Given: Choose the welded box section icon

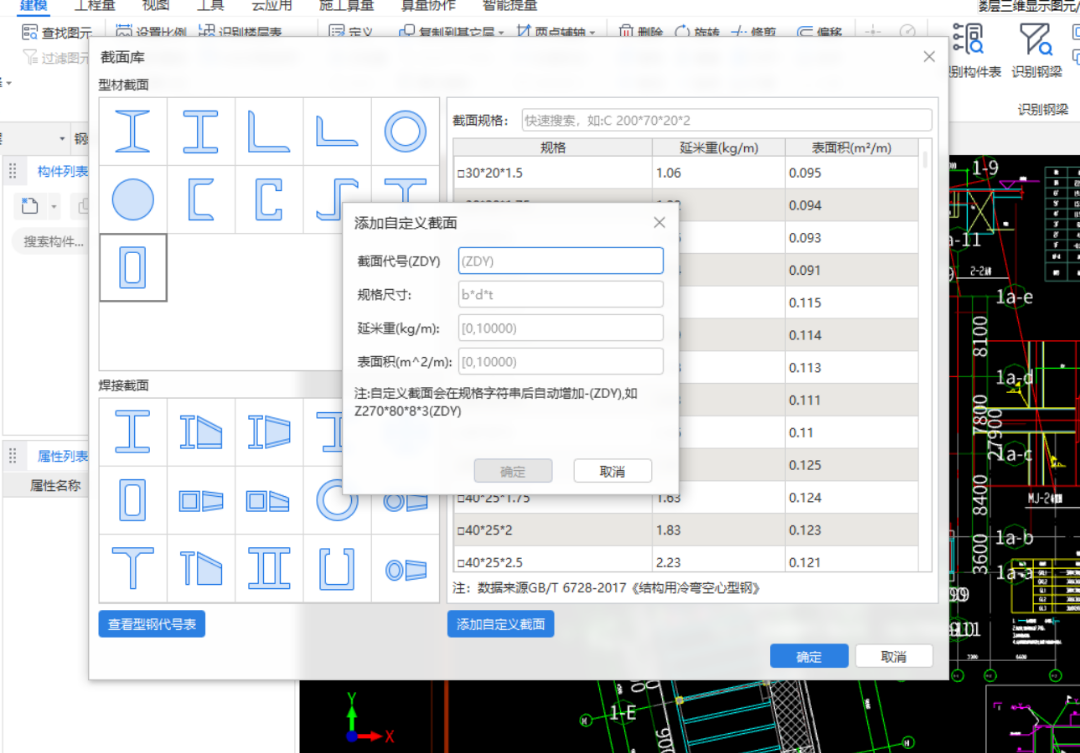Looking at the screenshot, I should pyautogui.click(x=132, y=500).
